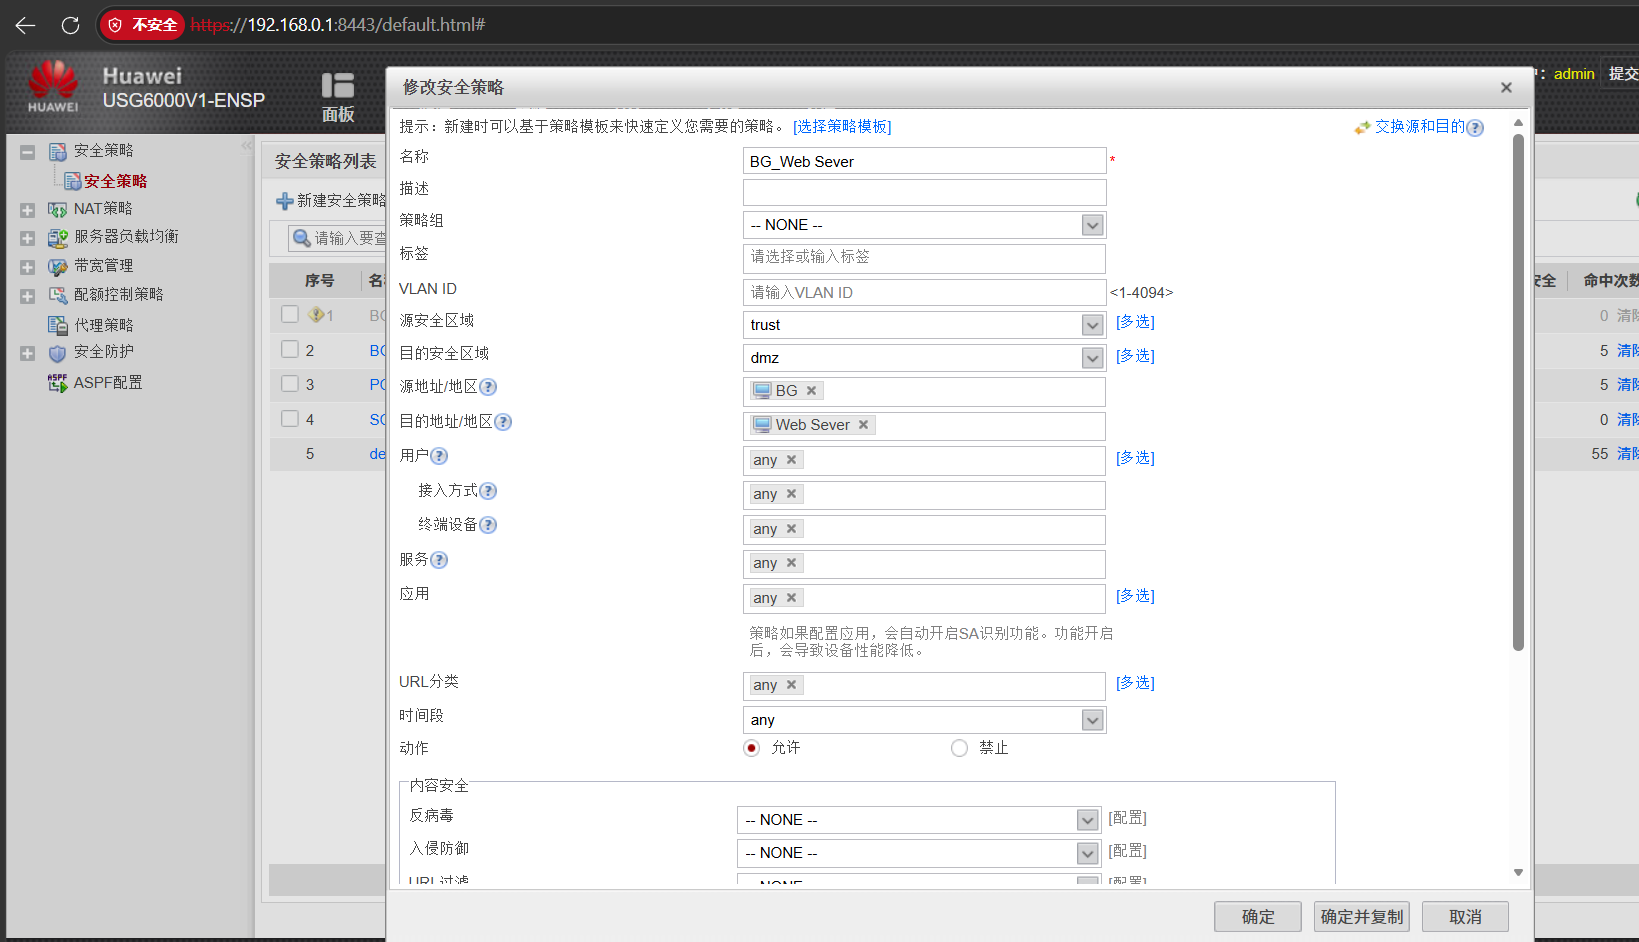Open help icon next to 目的地址/地区
The width and height of the screenshot is (1639, 942).
(x=503, y=422)
